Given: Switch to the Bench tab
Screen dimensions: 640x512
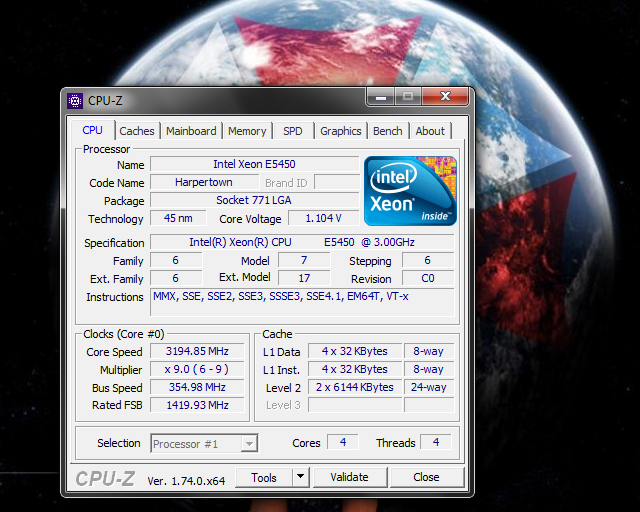Looking at the screenshot, I should tap(388, 131).
